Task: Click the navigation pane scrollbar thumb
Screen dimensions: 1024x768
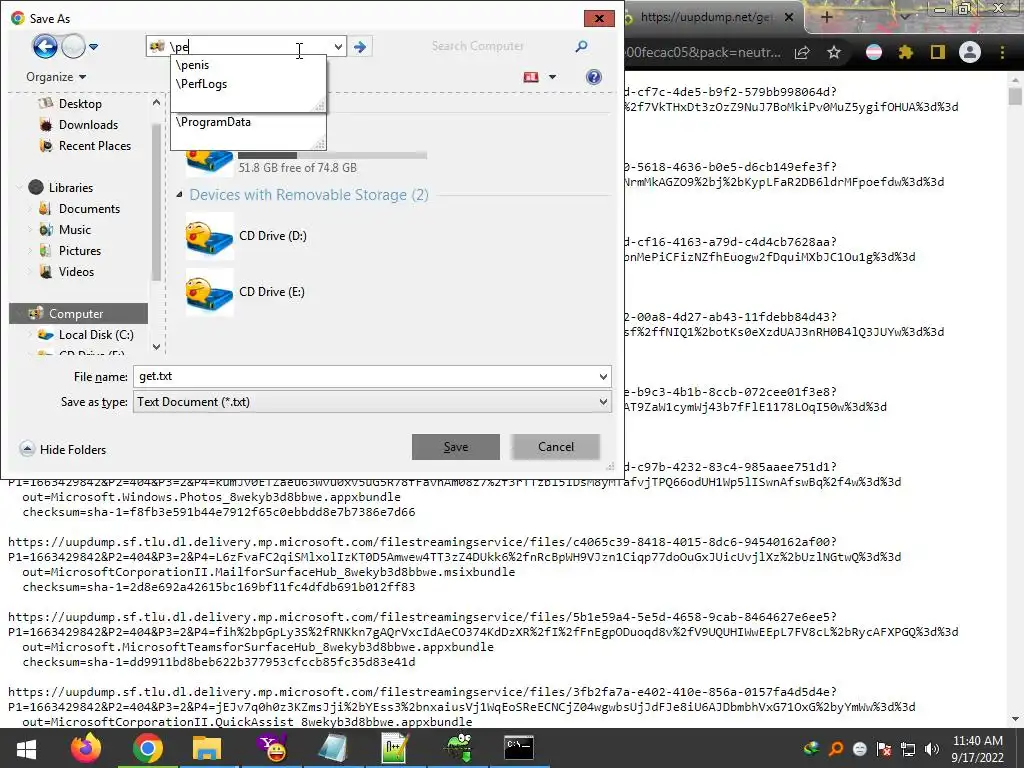Action: click(156, 201)
